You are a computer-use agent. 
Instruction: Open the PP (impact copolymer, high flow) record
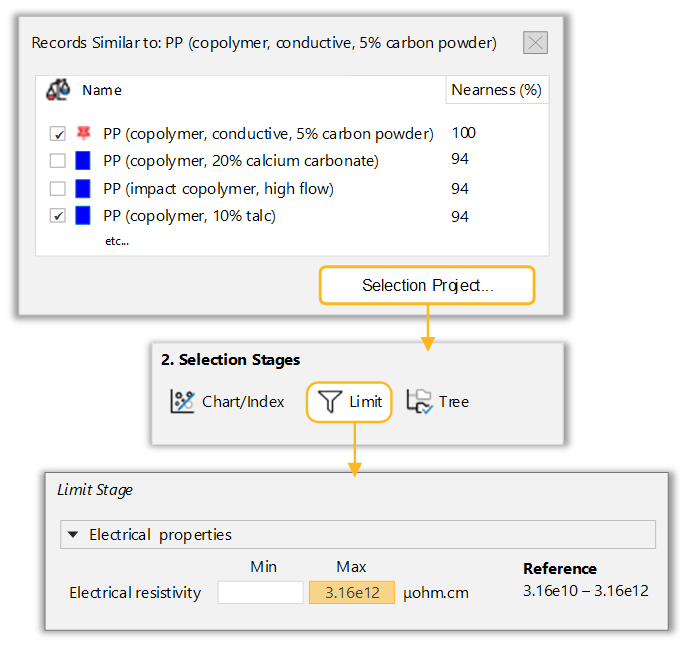coord(218,188)
